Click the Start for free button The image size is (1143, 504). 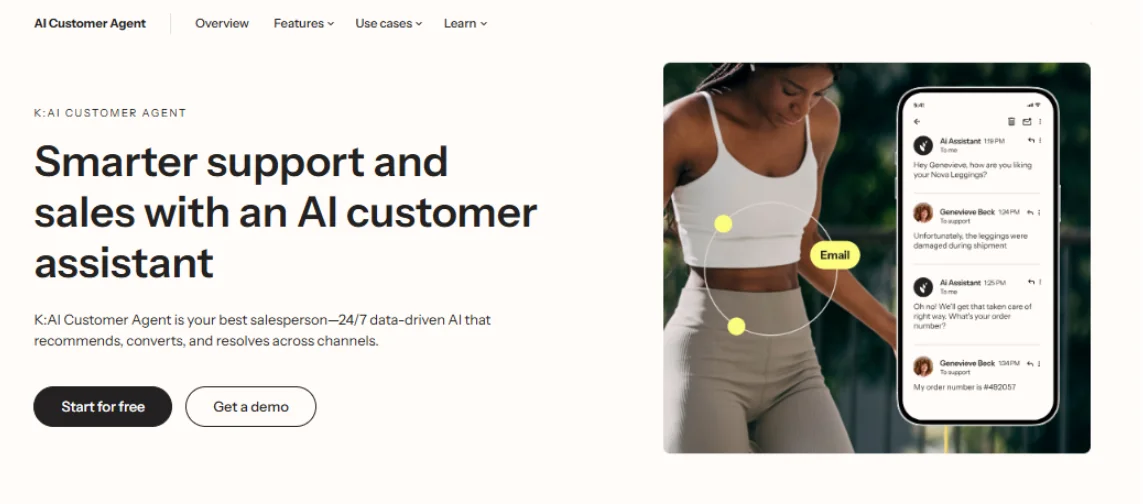[x=103, y=406]
